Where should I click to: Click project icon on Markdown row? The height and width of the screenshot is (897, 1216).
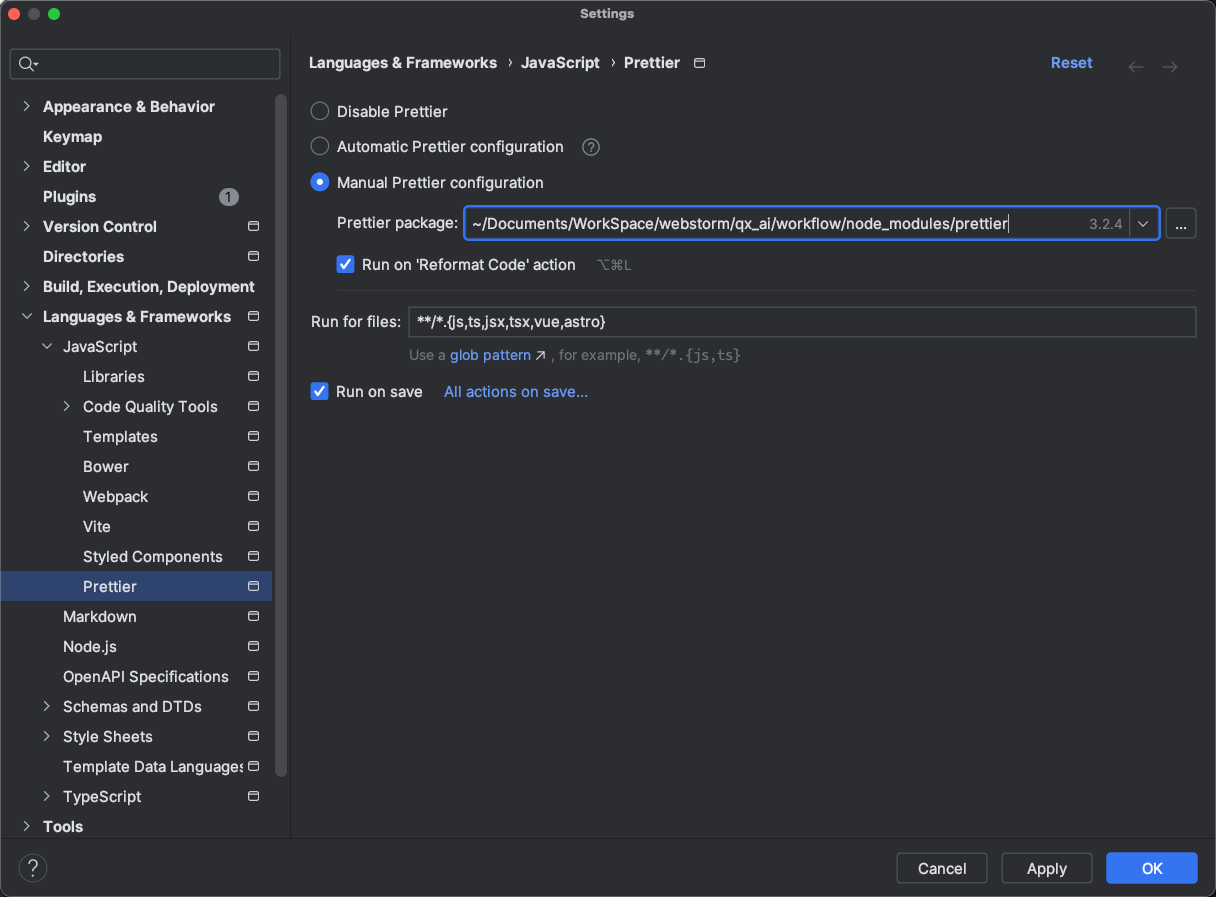[x=253, y=617]
